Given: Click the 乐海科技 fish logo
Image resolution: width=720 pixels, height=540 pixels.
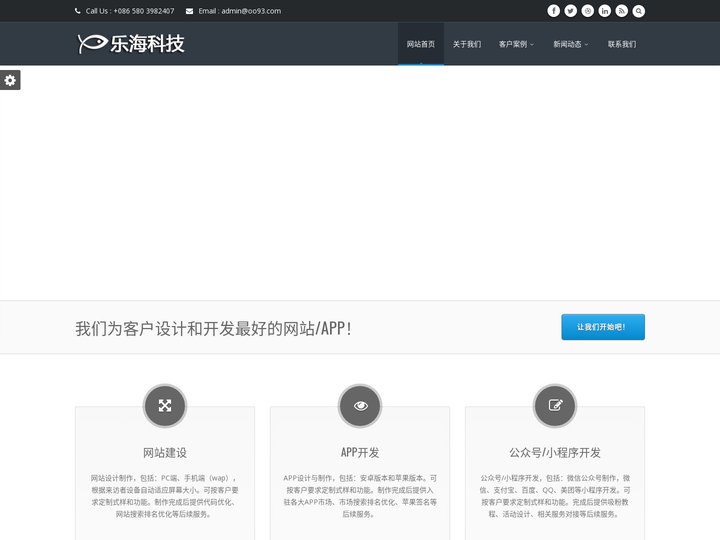Looking at the screenshot, I should click(131, 44).
